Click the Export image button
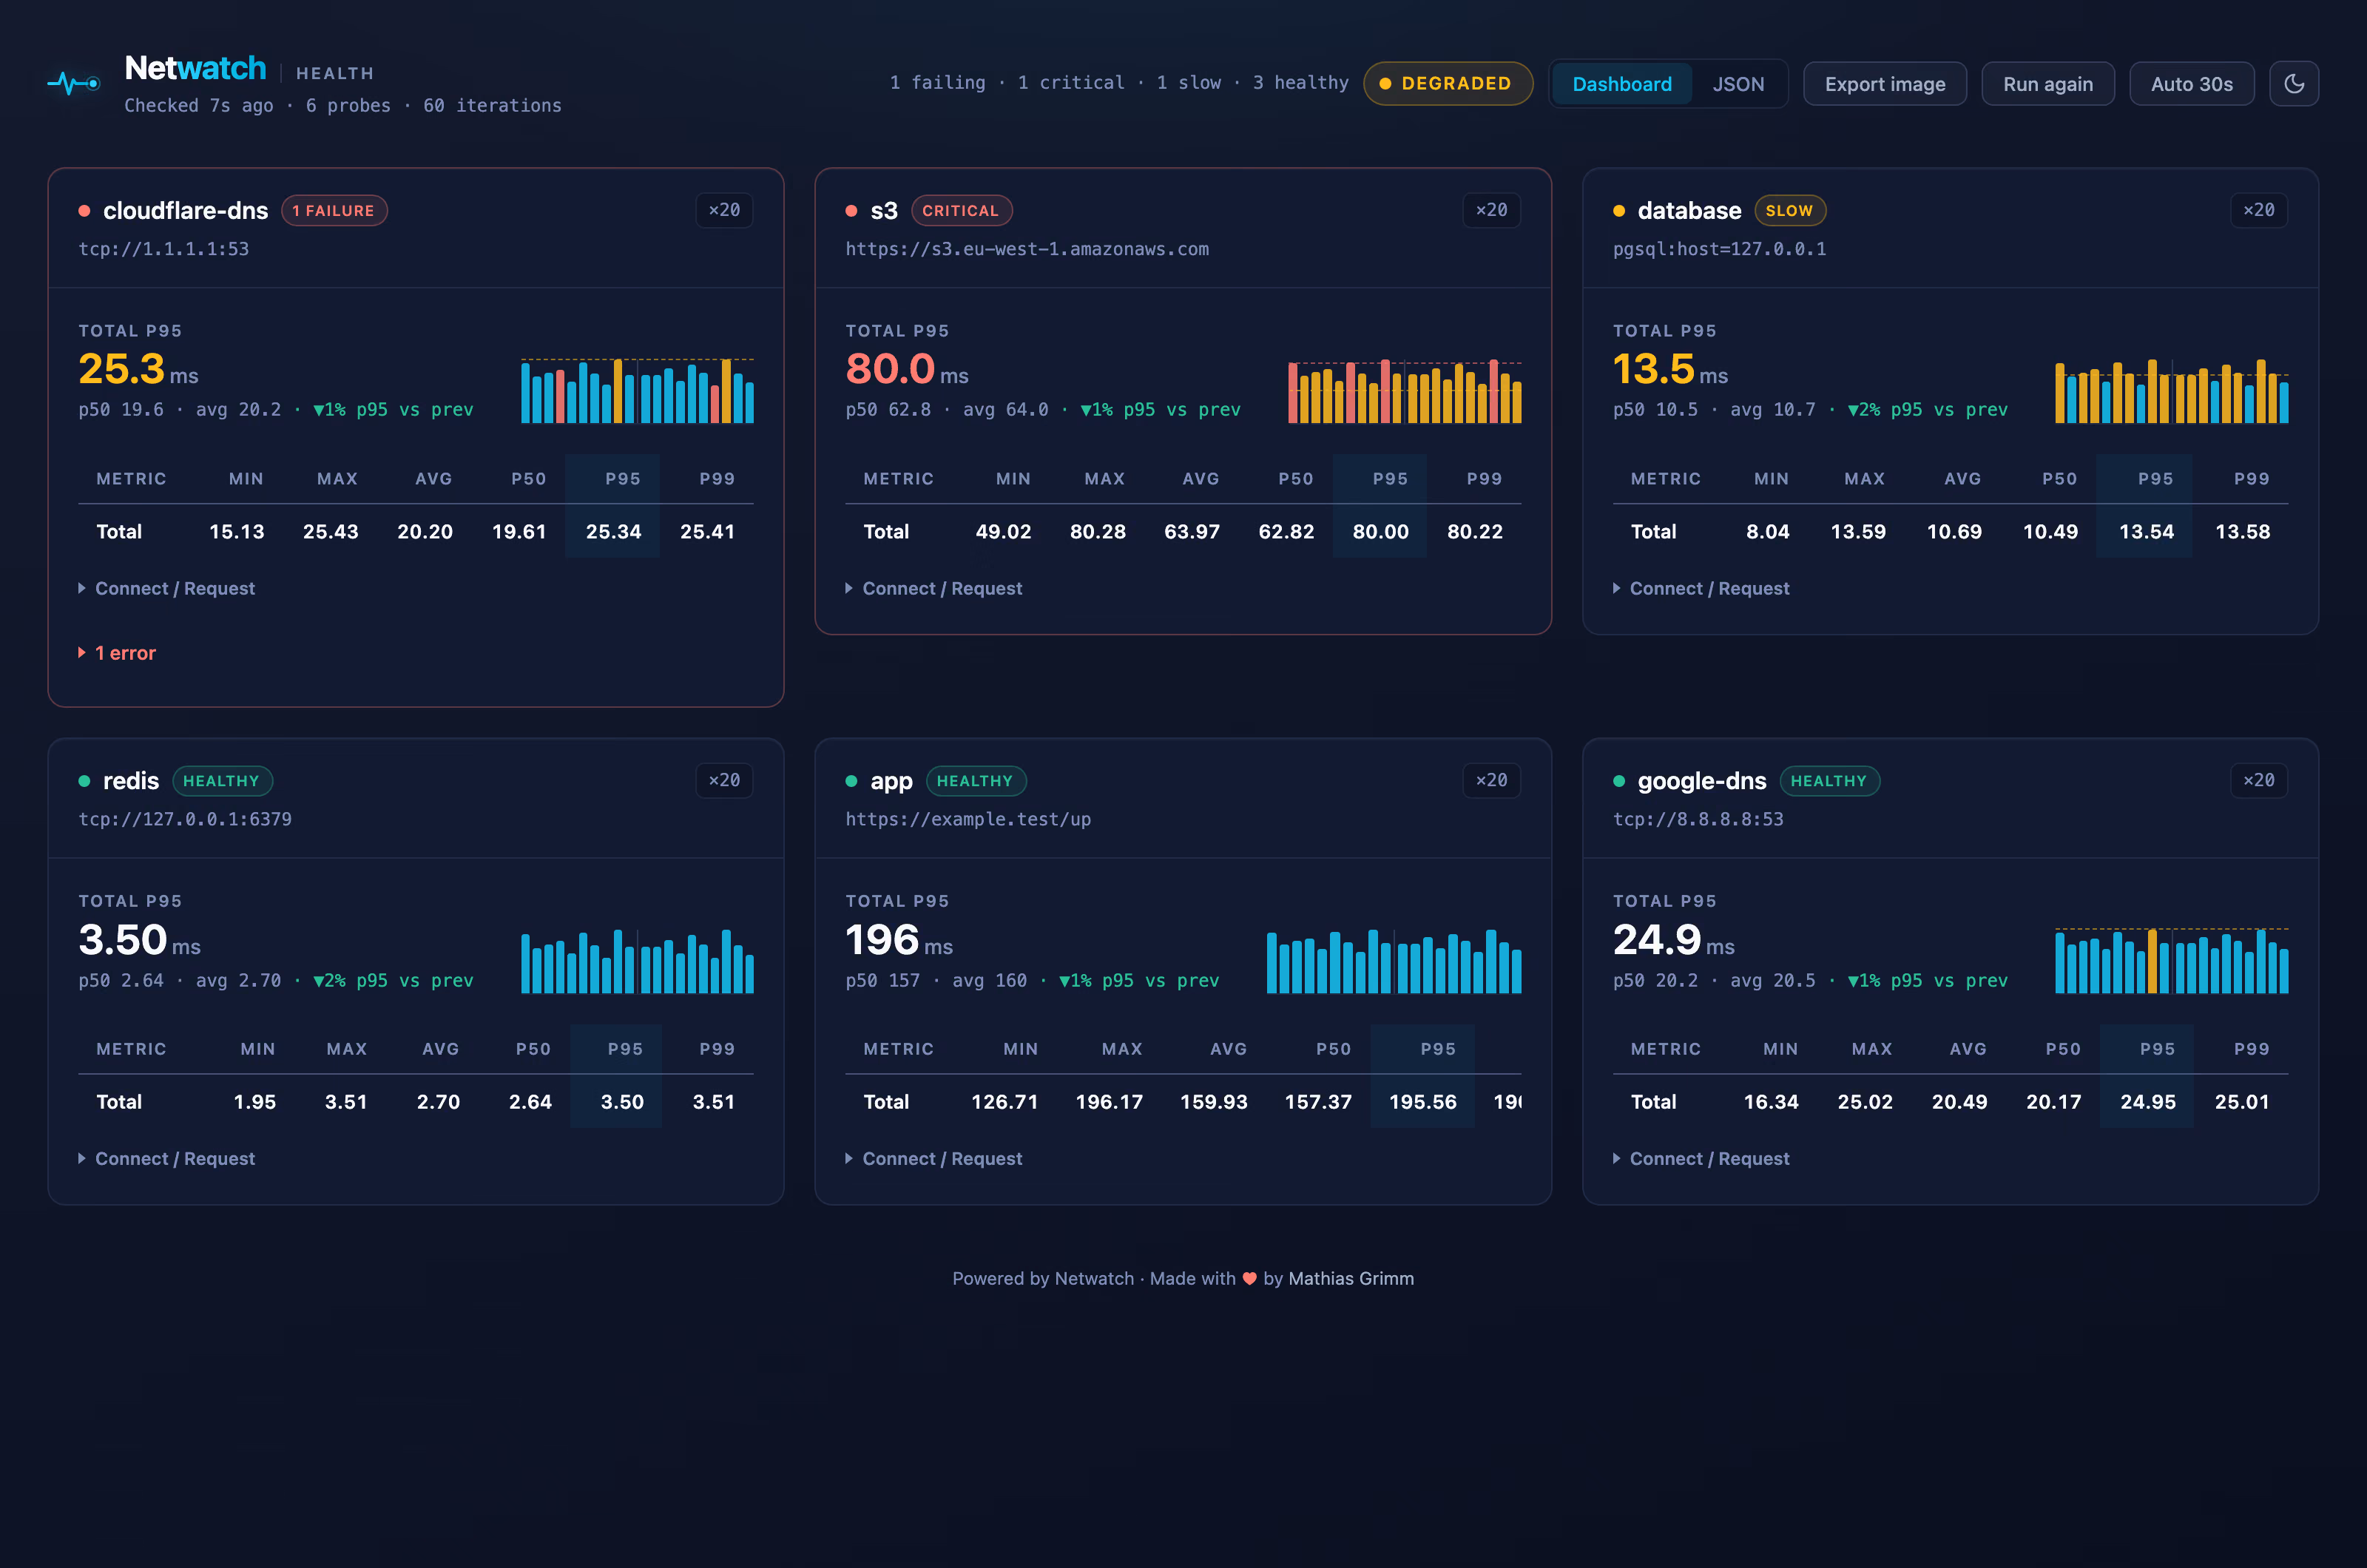The width and height of the screenshot is (2367, 1568). pos(1884,84)
